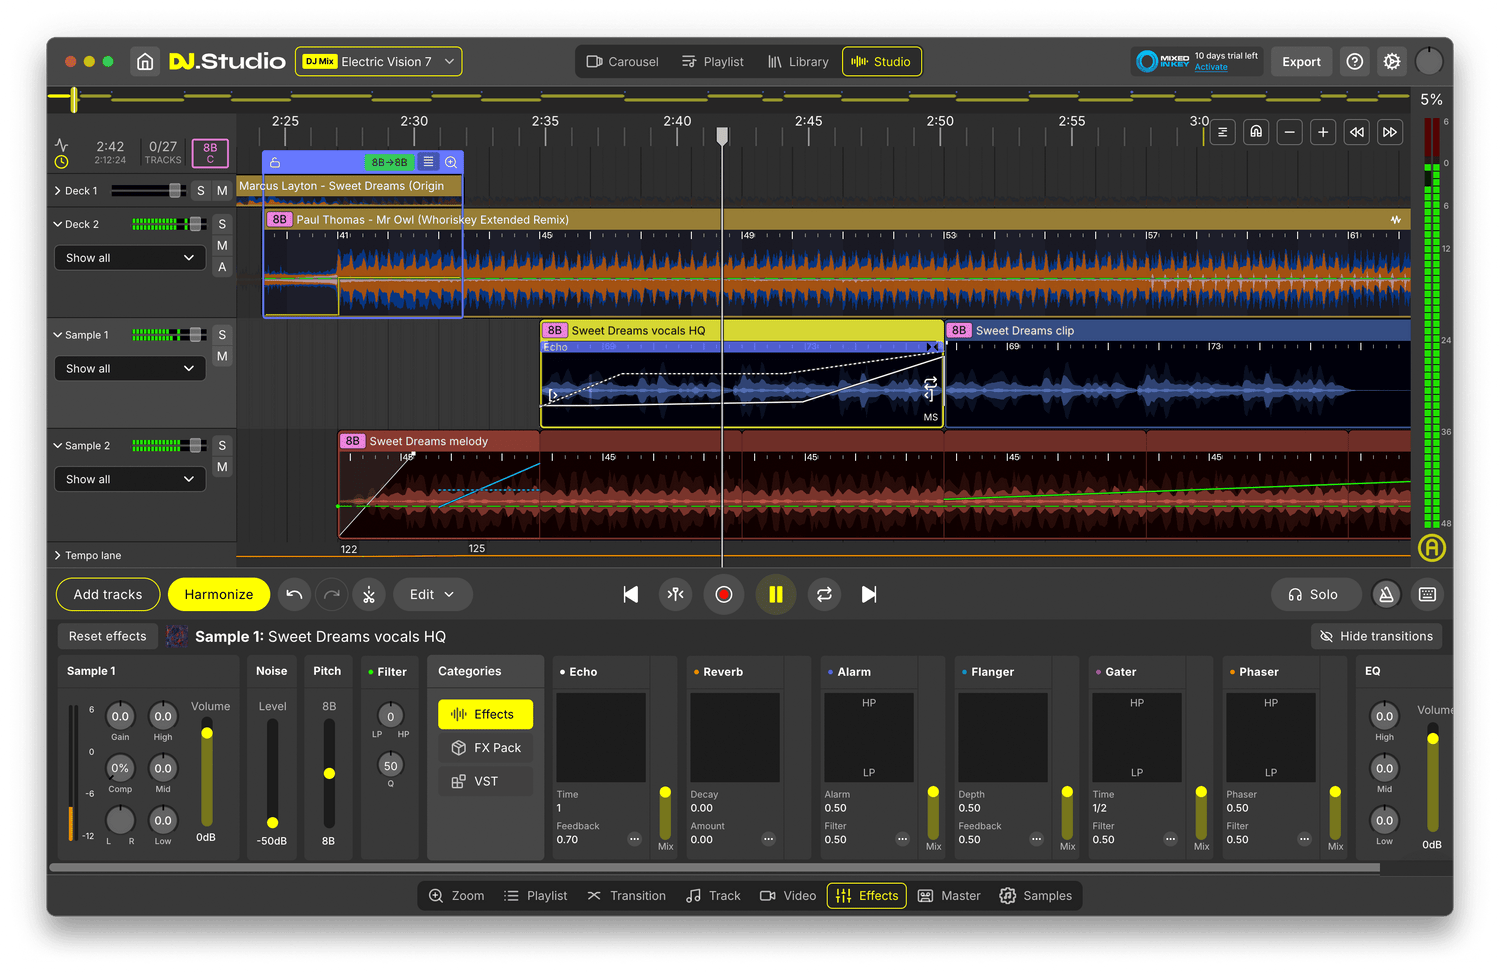This screenshot has height=972, width=1500.
Task: Open the Edit dropdown menu
Action: pyautogui.click(x=432, y=595)
